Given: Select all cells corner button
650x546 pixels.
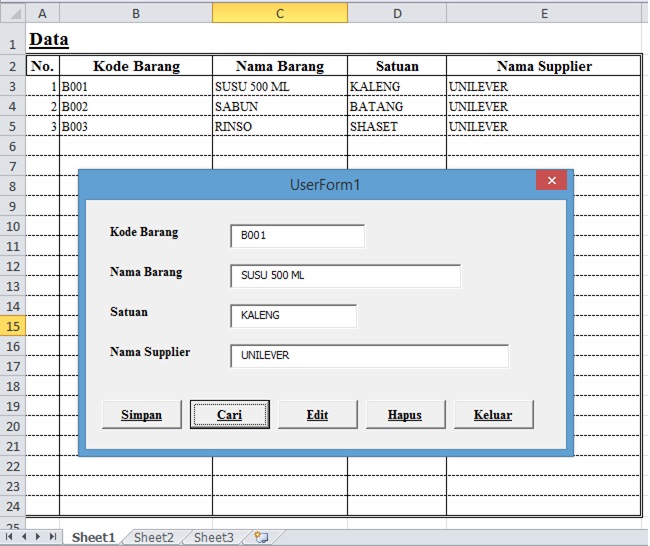Looking at the screenshot, I should (13, 13).
